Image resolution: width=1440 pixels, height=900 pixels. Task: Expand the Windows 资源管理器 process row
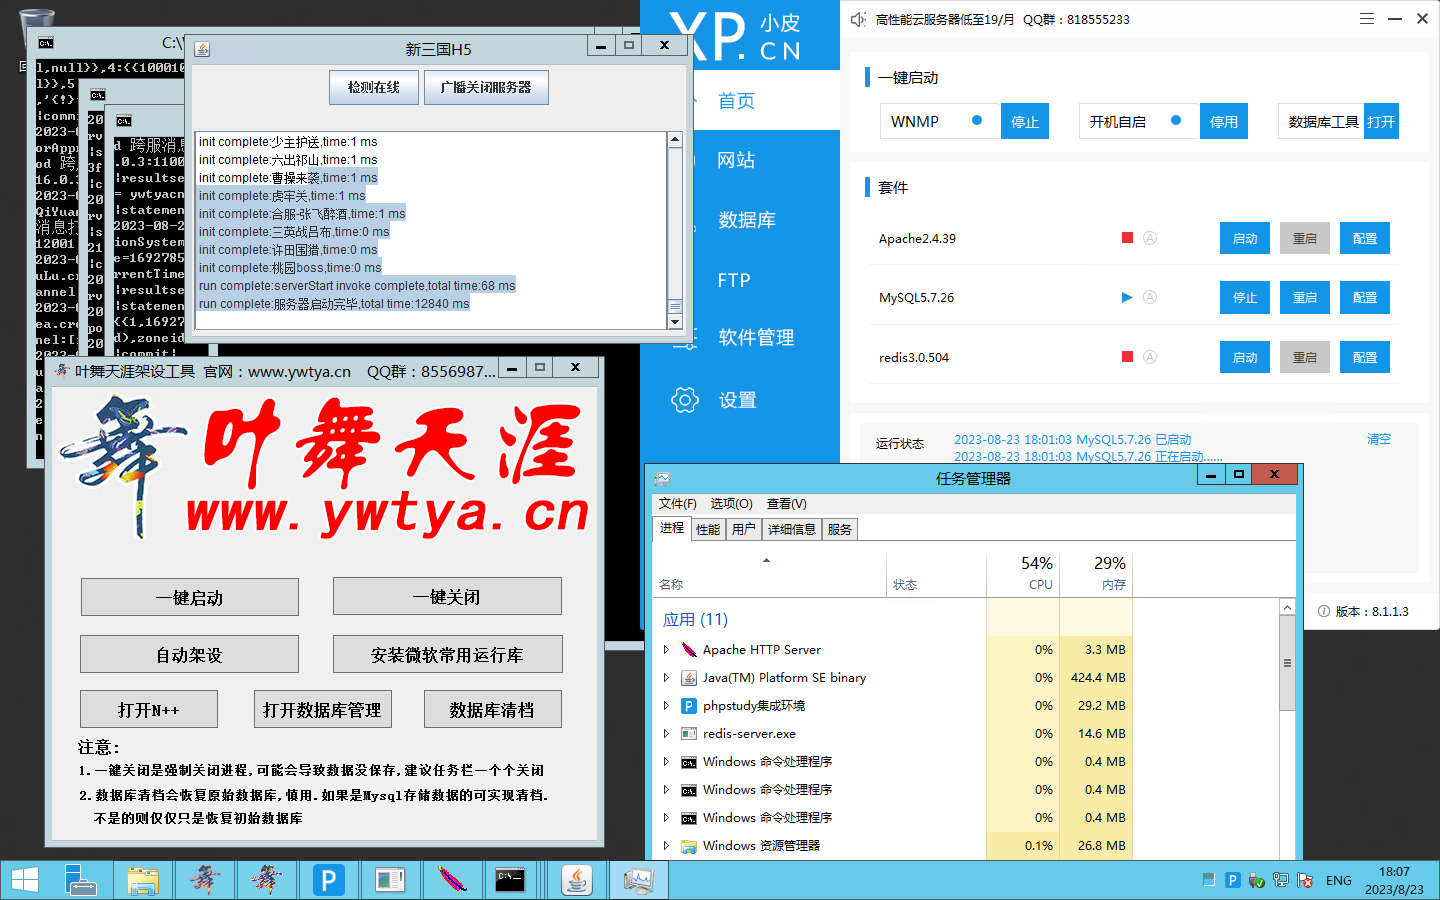(x=666, y=845)
